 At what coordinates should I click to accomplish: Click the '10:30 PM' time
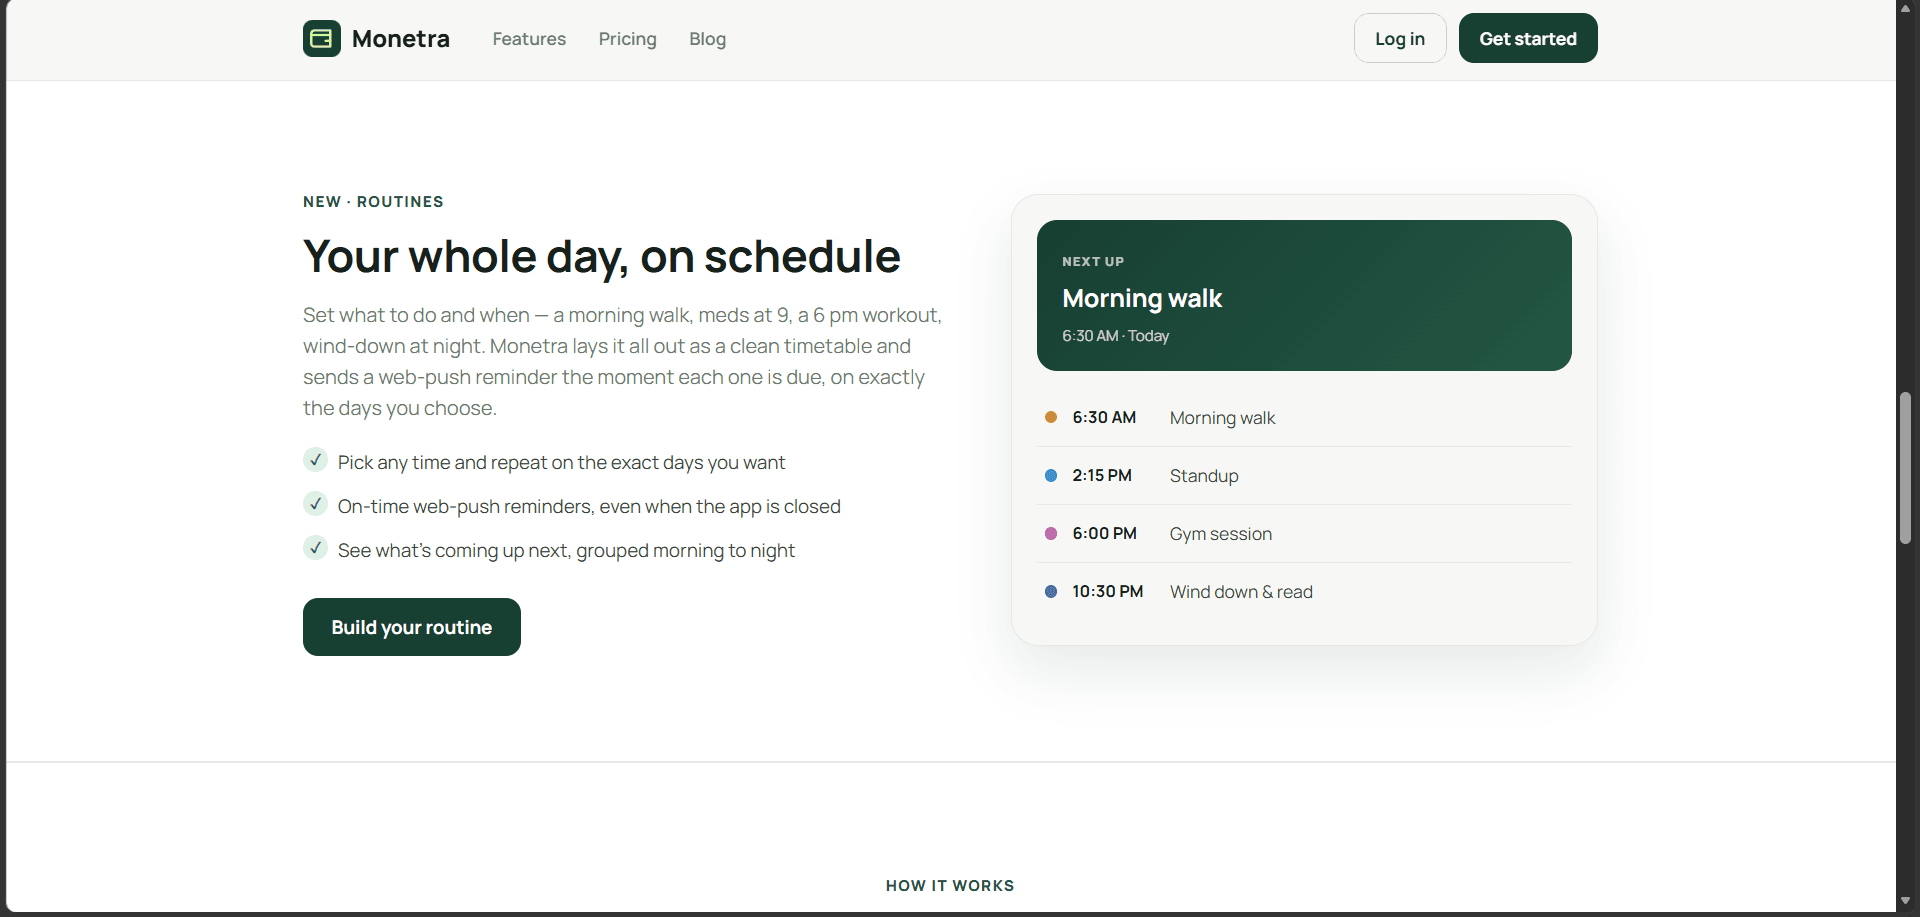[x=1107, y=591]
